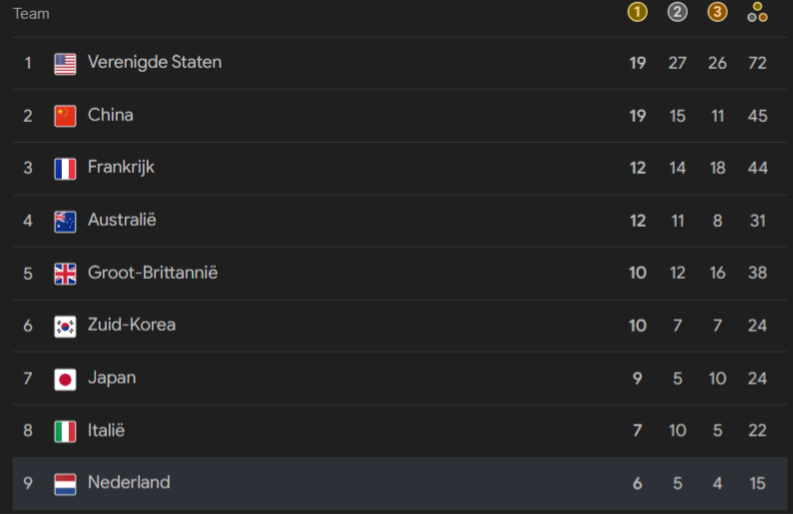The height and width of the screenshot is (515, 793).
Task: Click the total medals icon
Action: tap(757, 12)
